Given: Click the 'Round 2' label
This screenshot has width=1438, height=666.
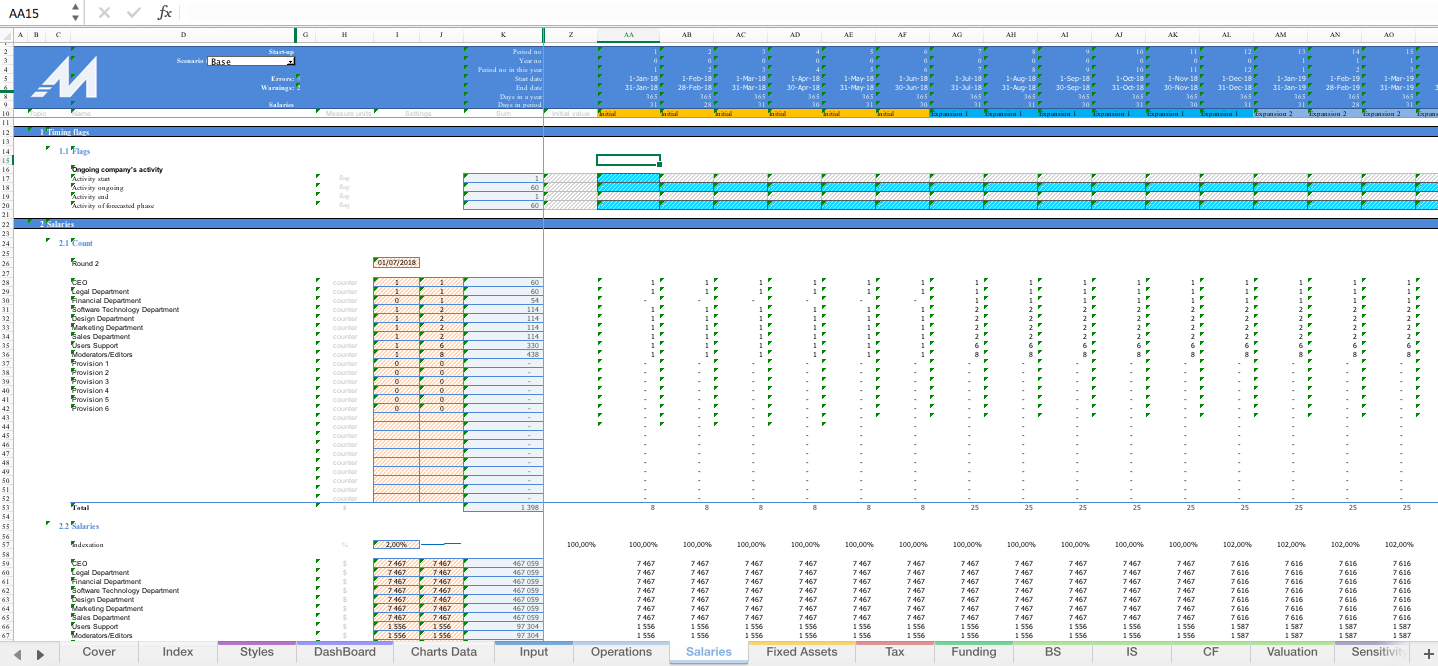Looking at the screenshot, I should (x=85, y=263).
